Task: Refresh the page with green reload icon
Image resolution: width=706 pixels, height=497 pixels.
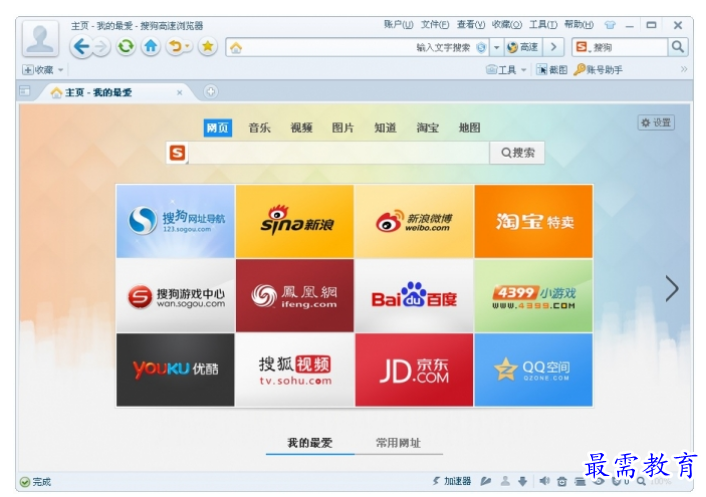Action: click(126, 46)
